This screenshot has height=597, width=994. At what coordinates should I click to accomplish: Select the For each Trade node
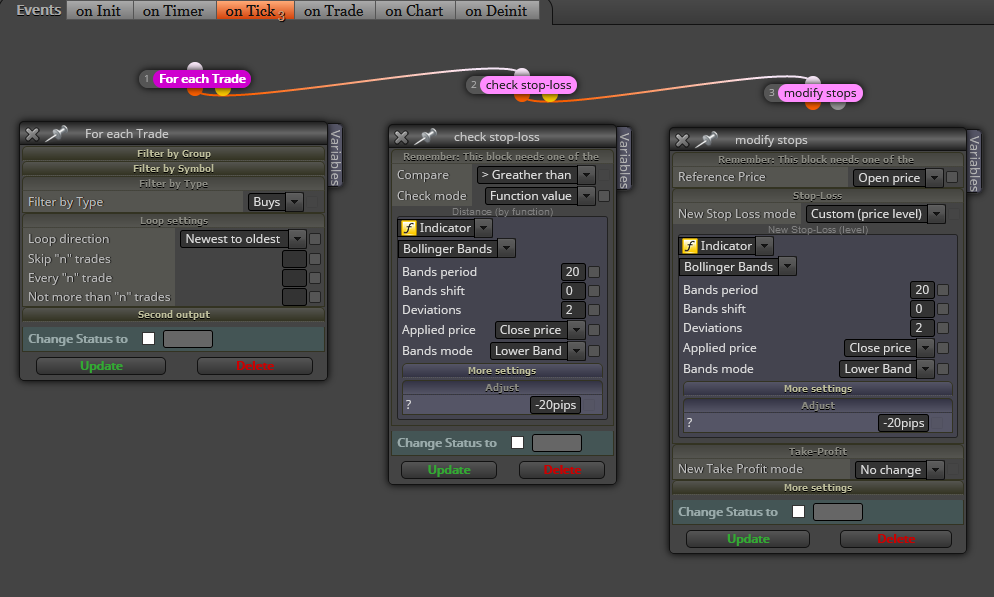tap(202, 79)
